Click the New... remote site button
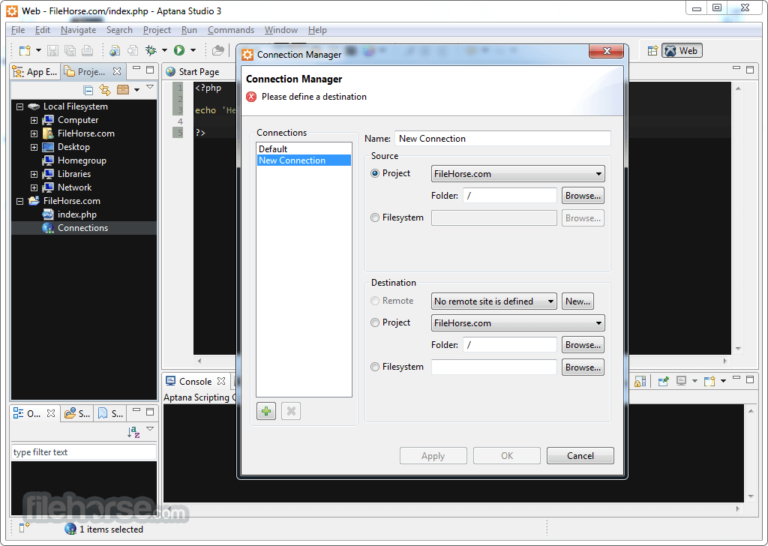 coord(577,301)
